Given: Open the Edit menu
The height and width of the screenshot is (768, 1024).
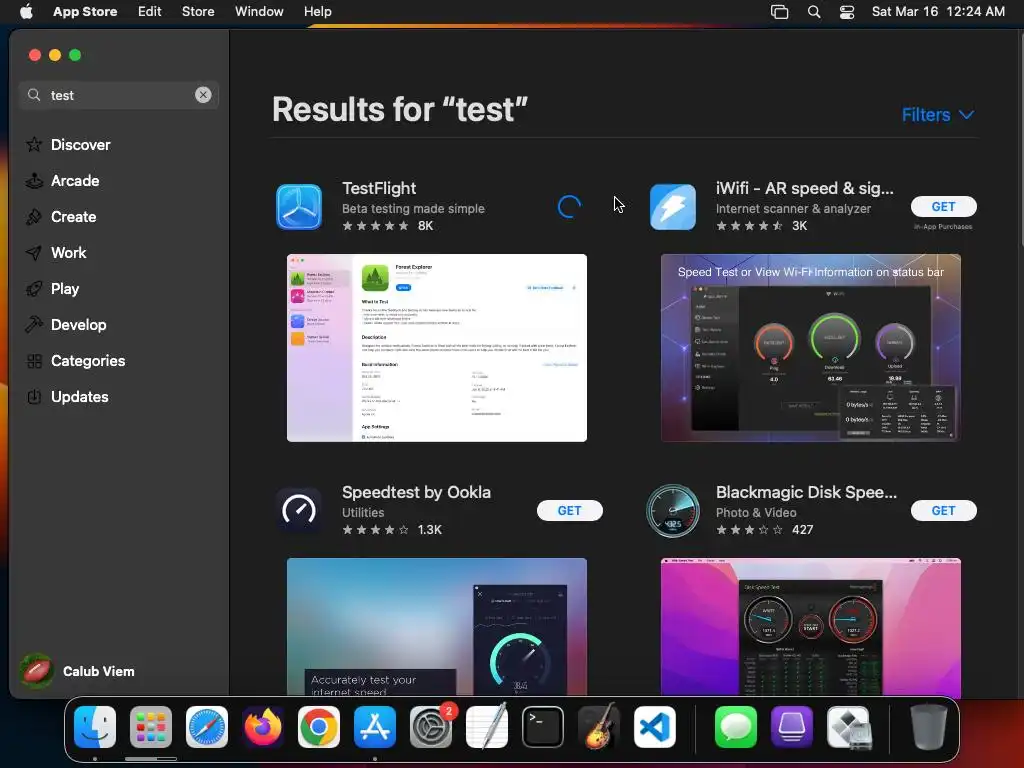Looking at the screenshot, I should point(150,11).
